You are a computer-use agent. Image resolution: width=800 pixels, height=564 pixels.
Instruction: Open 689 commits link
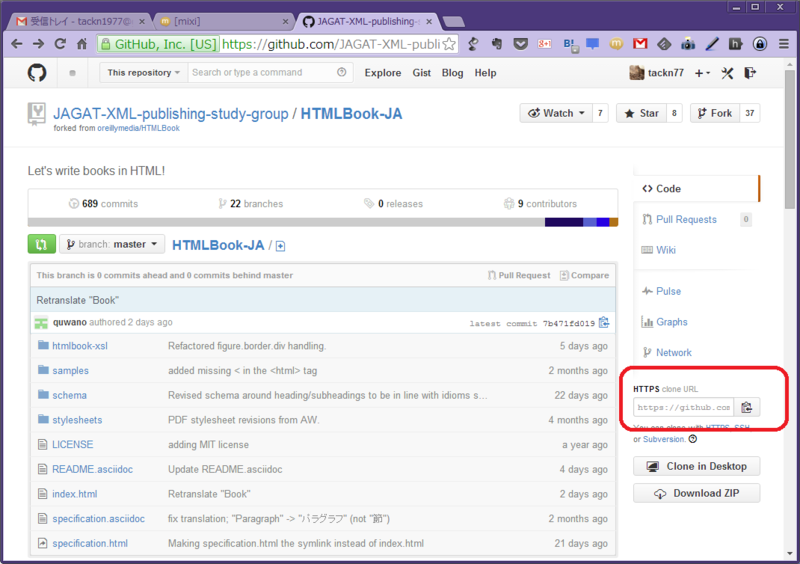click(x=104, y=204)
